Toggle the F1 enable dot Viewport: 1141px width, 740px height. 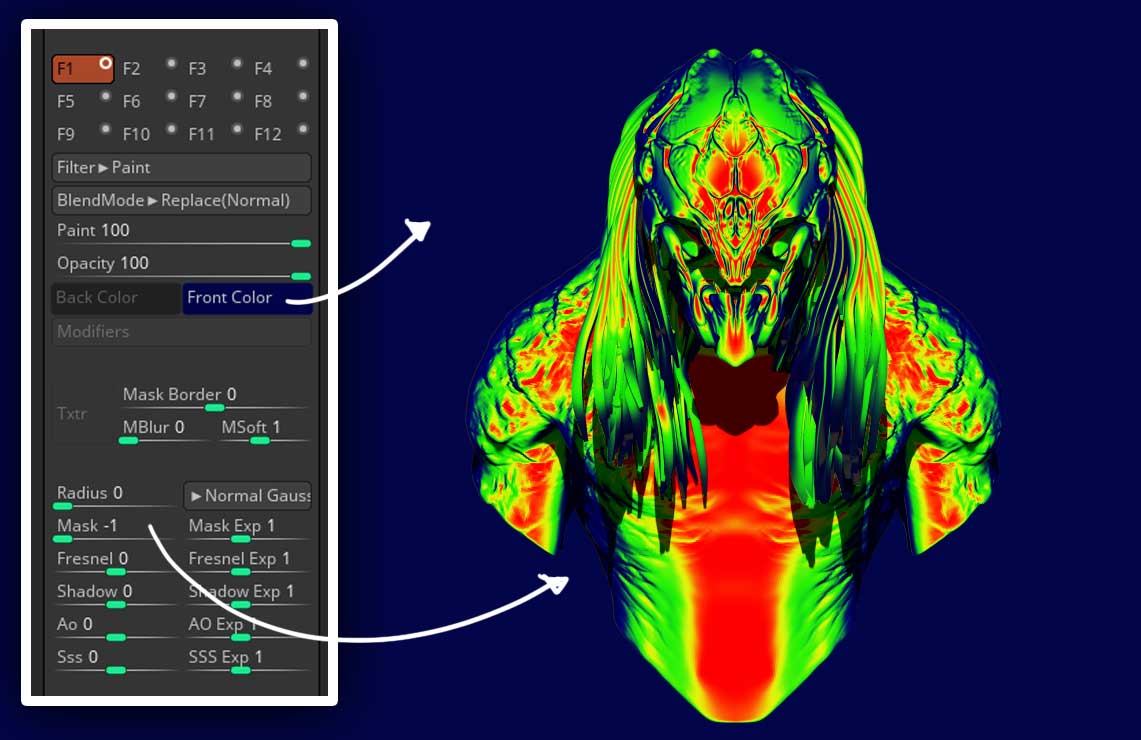pos(106,63)
